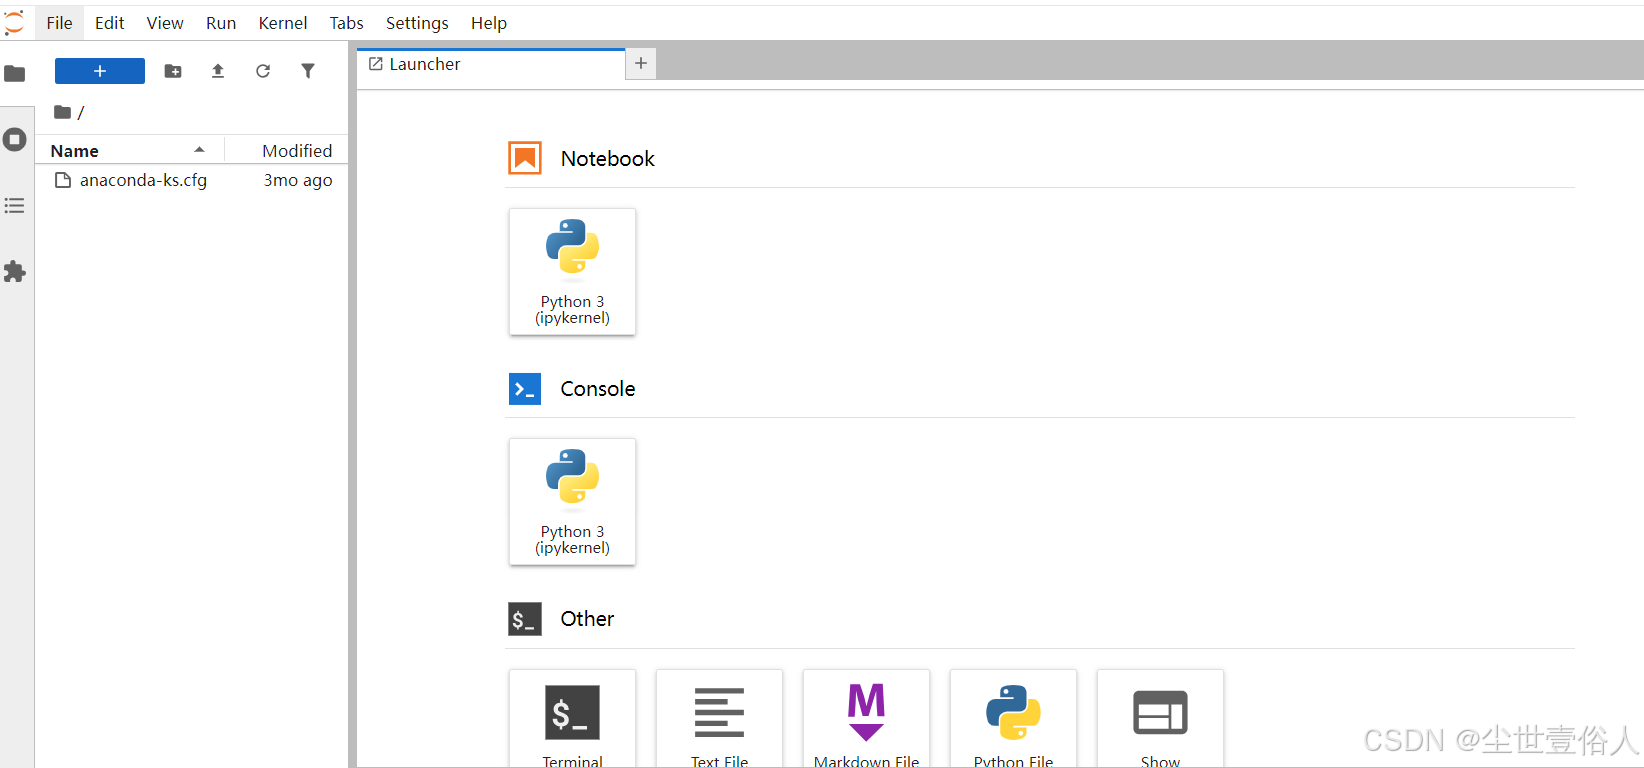Create a new Python File
1644x768 pixels.
tap(1013, 719)
